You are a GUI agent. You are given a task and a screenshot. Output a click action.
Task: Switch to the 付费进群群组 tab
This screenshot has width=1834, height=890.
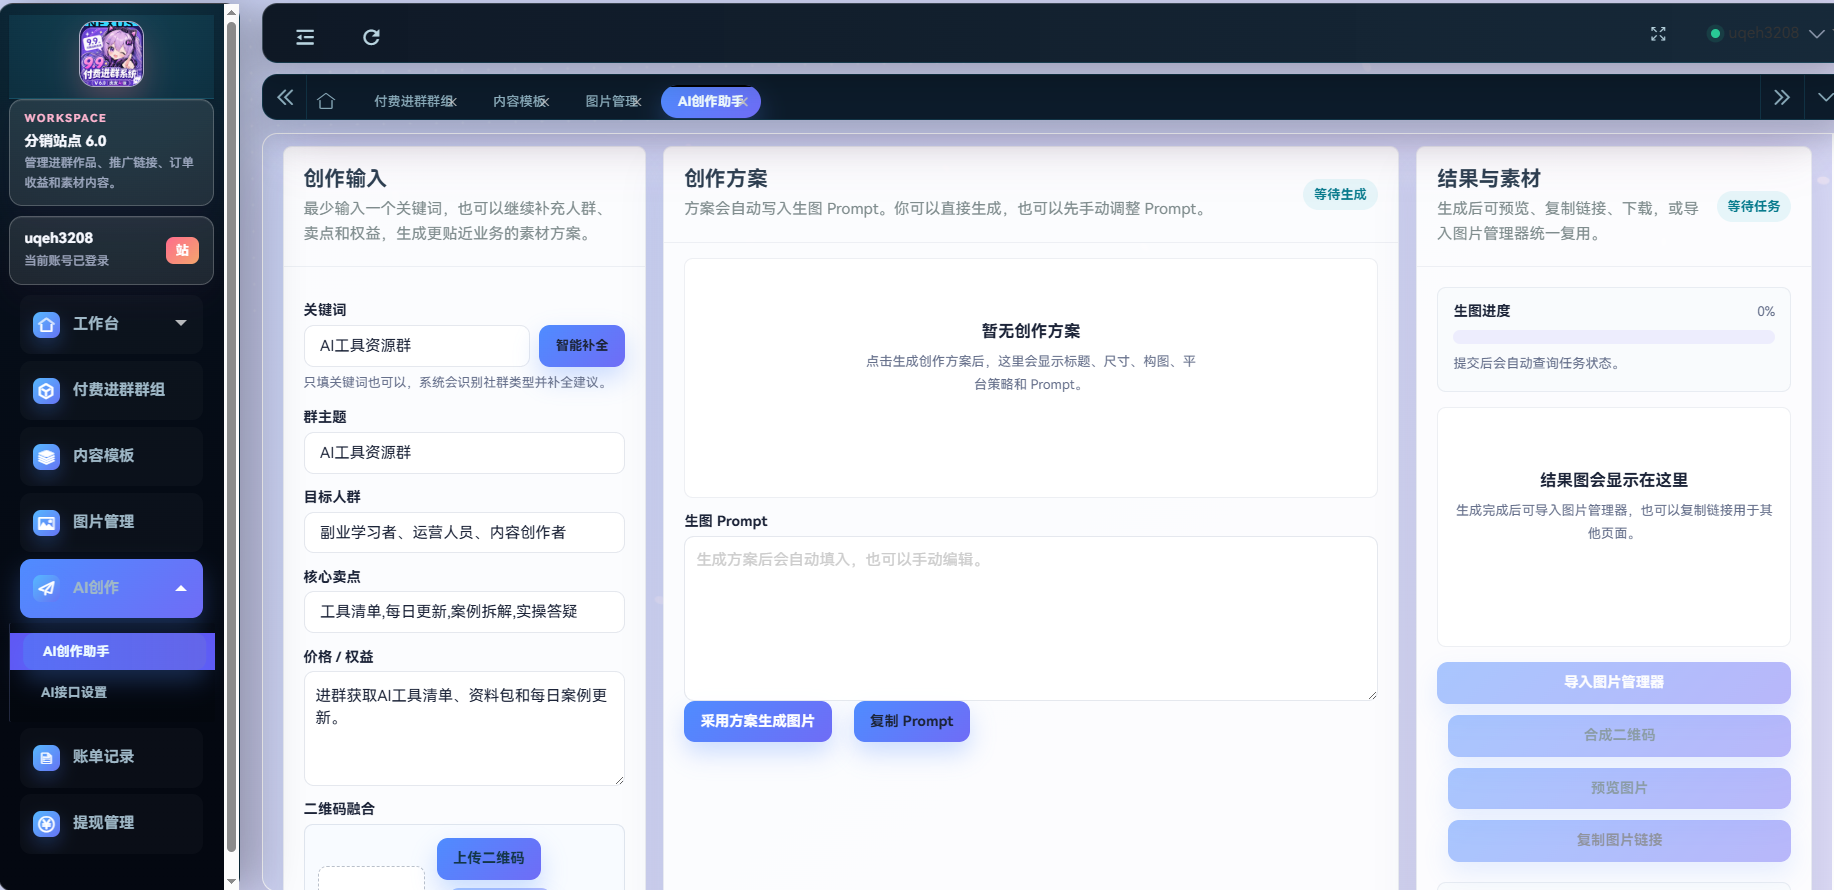coord(415,101)
